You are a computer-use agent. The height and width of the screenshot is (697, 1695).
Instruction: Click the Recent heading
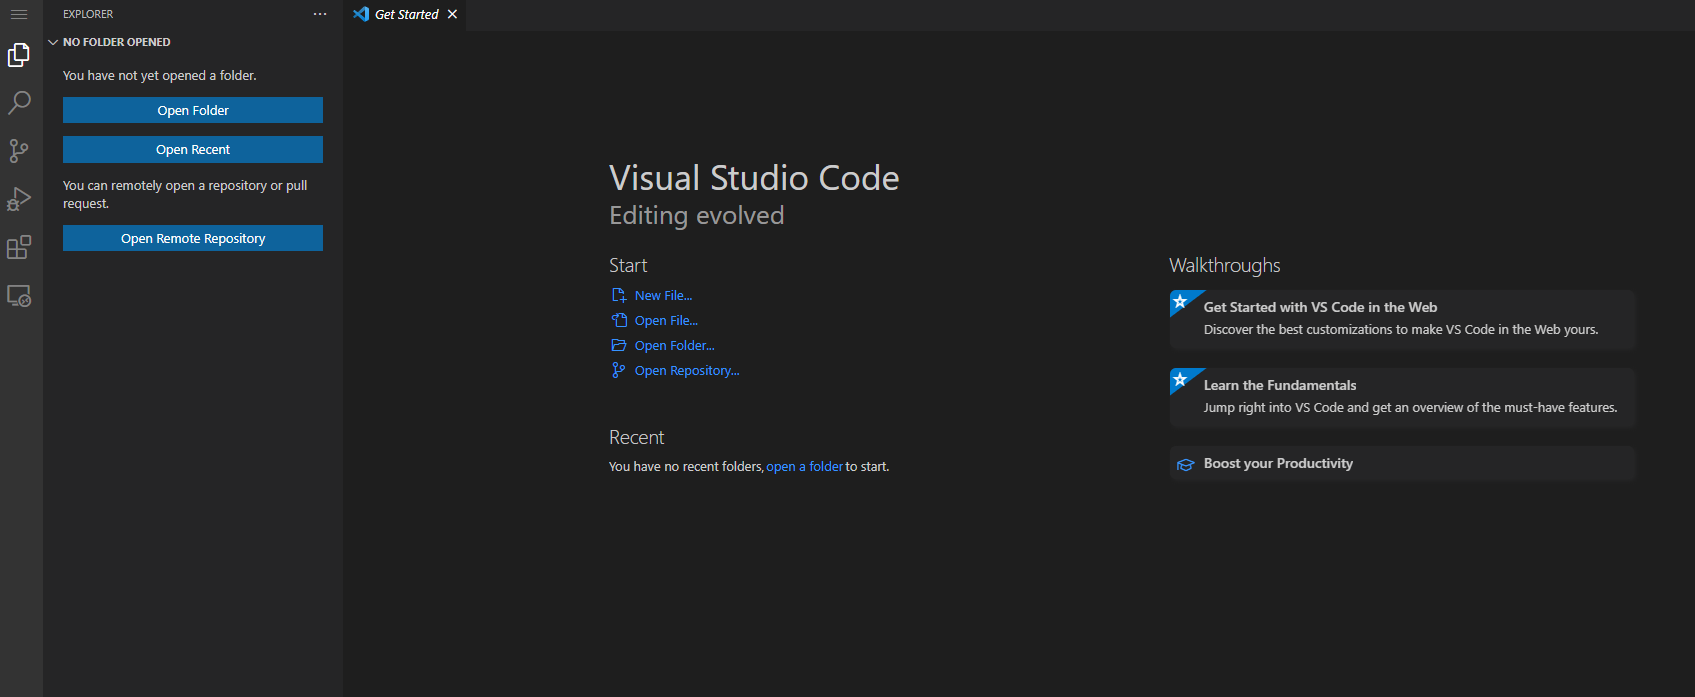(x=636, y=437)
